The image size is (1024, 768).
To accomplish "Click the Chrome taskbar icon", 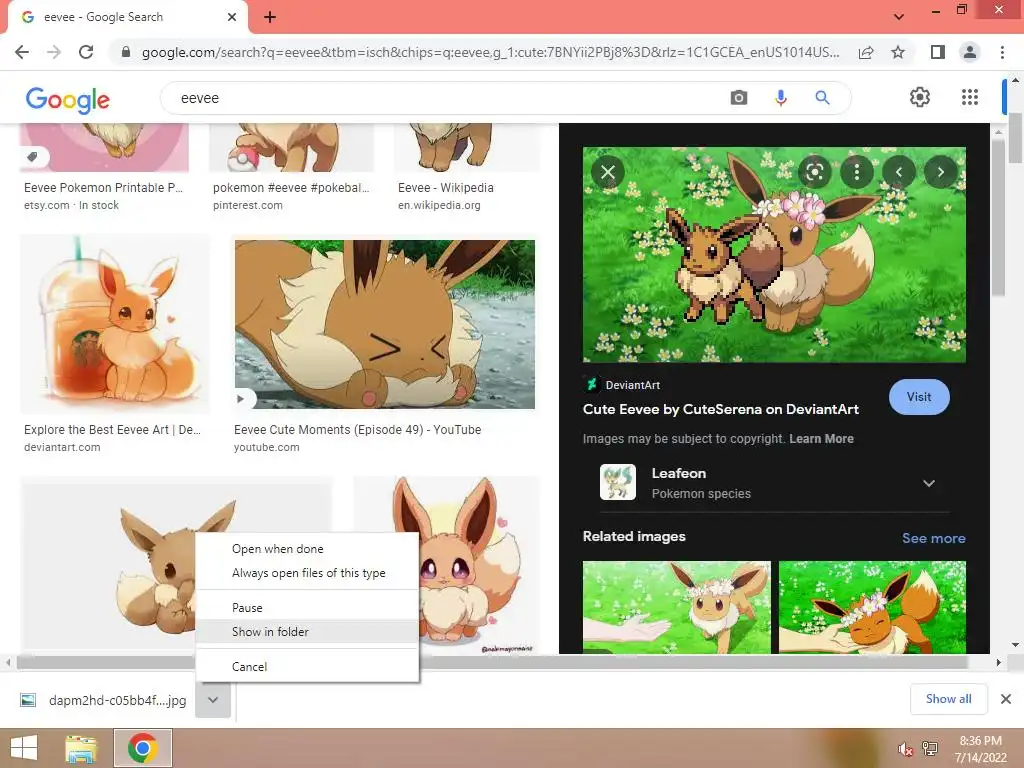I will coord(142,748).
